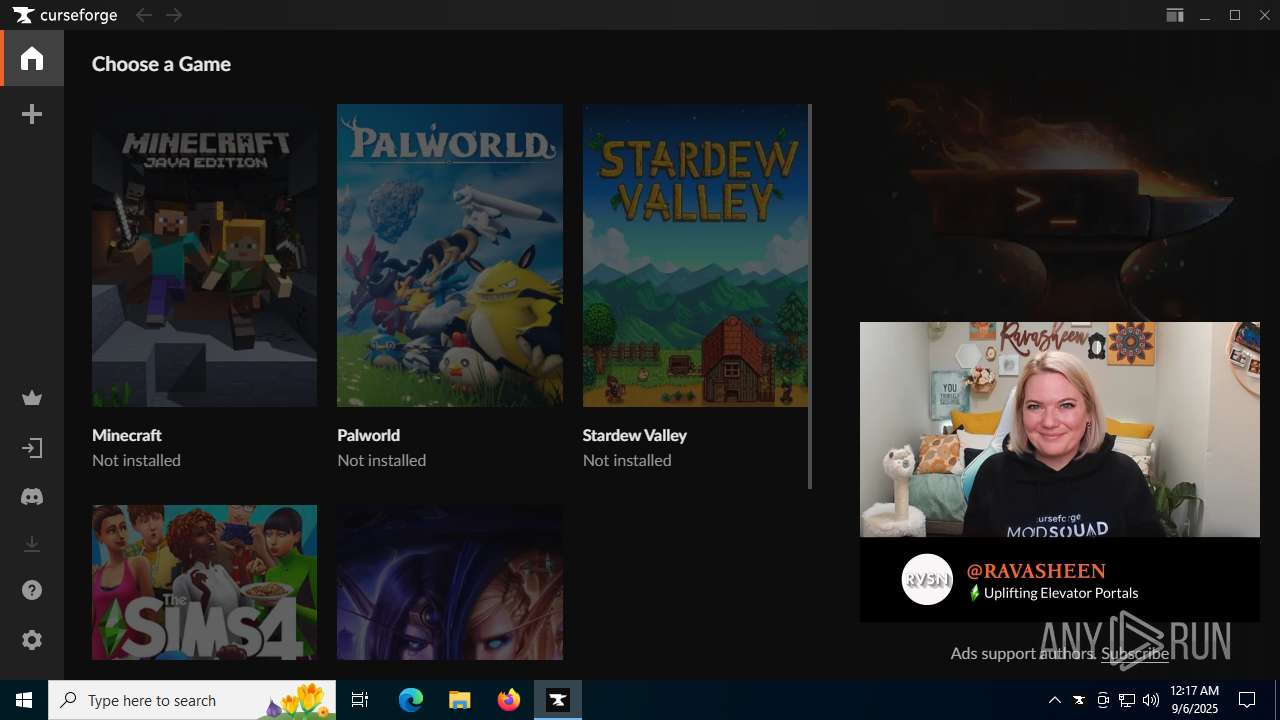The image size is (1280, 720).
Task: Open the settings gear icon
Action: tap(32, 640)
